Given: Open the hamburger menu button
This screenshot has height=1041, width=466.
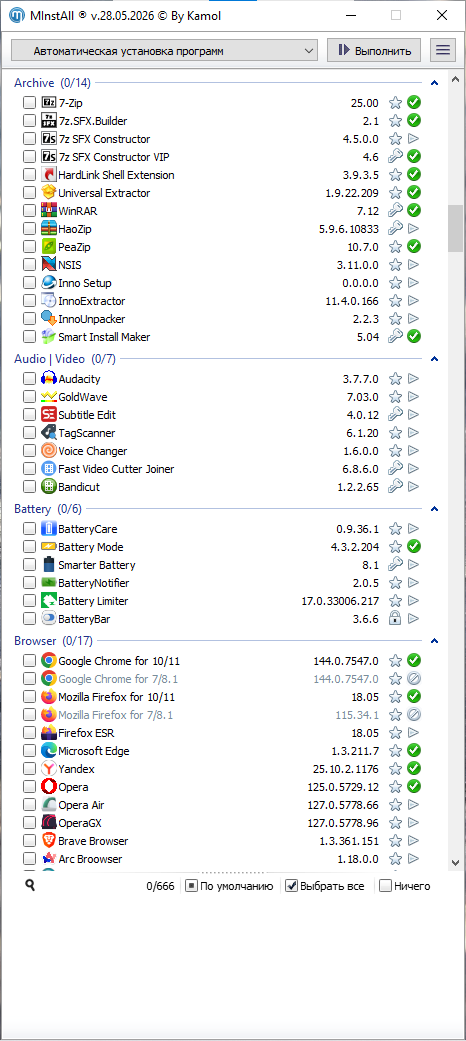Looking at the screenshot, I should click(443, 50).
